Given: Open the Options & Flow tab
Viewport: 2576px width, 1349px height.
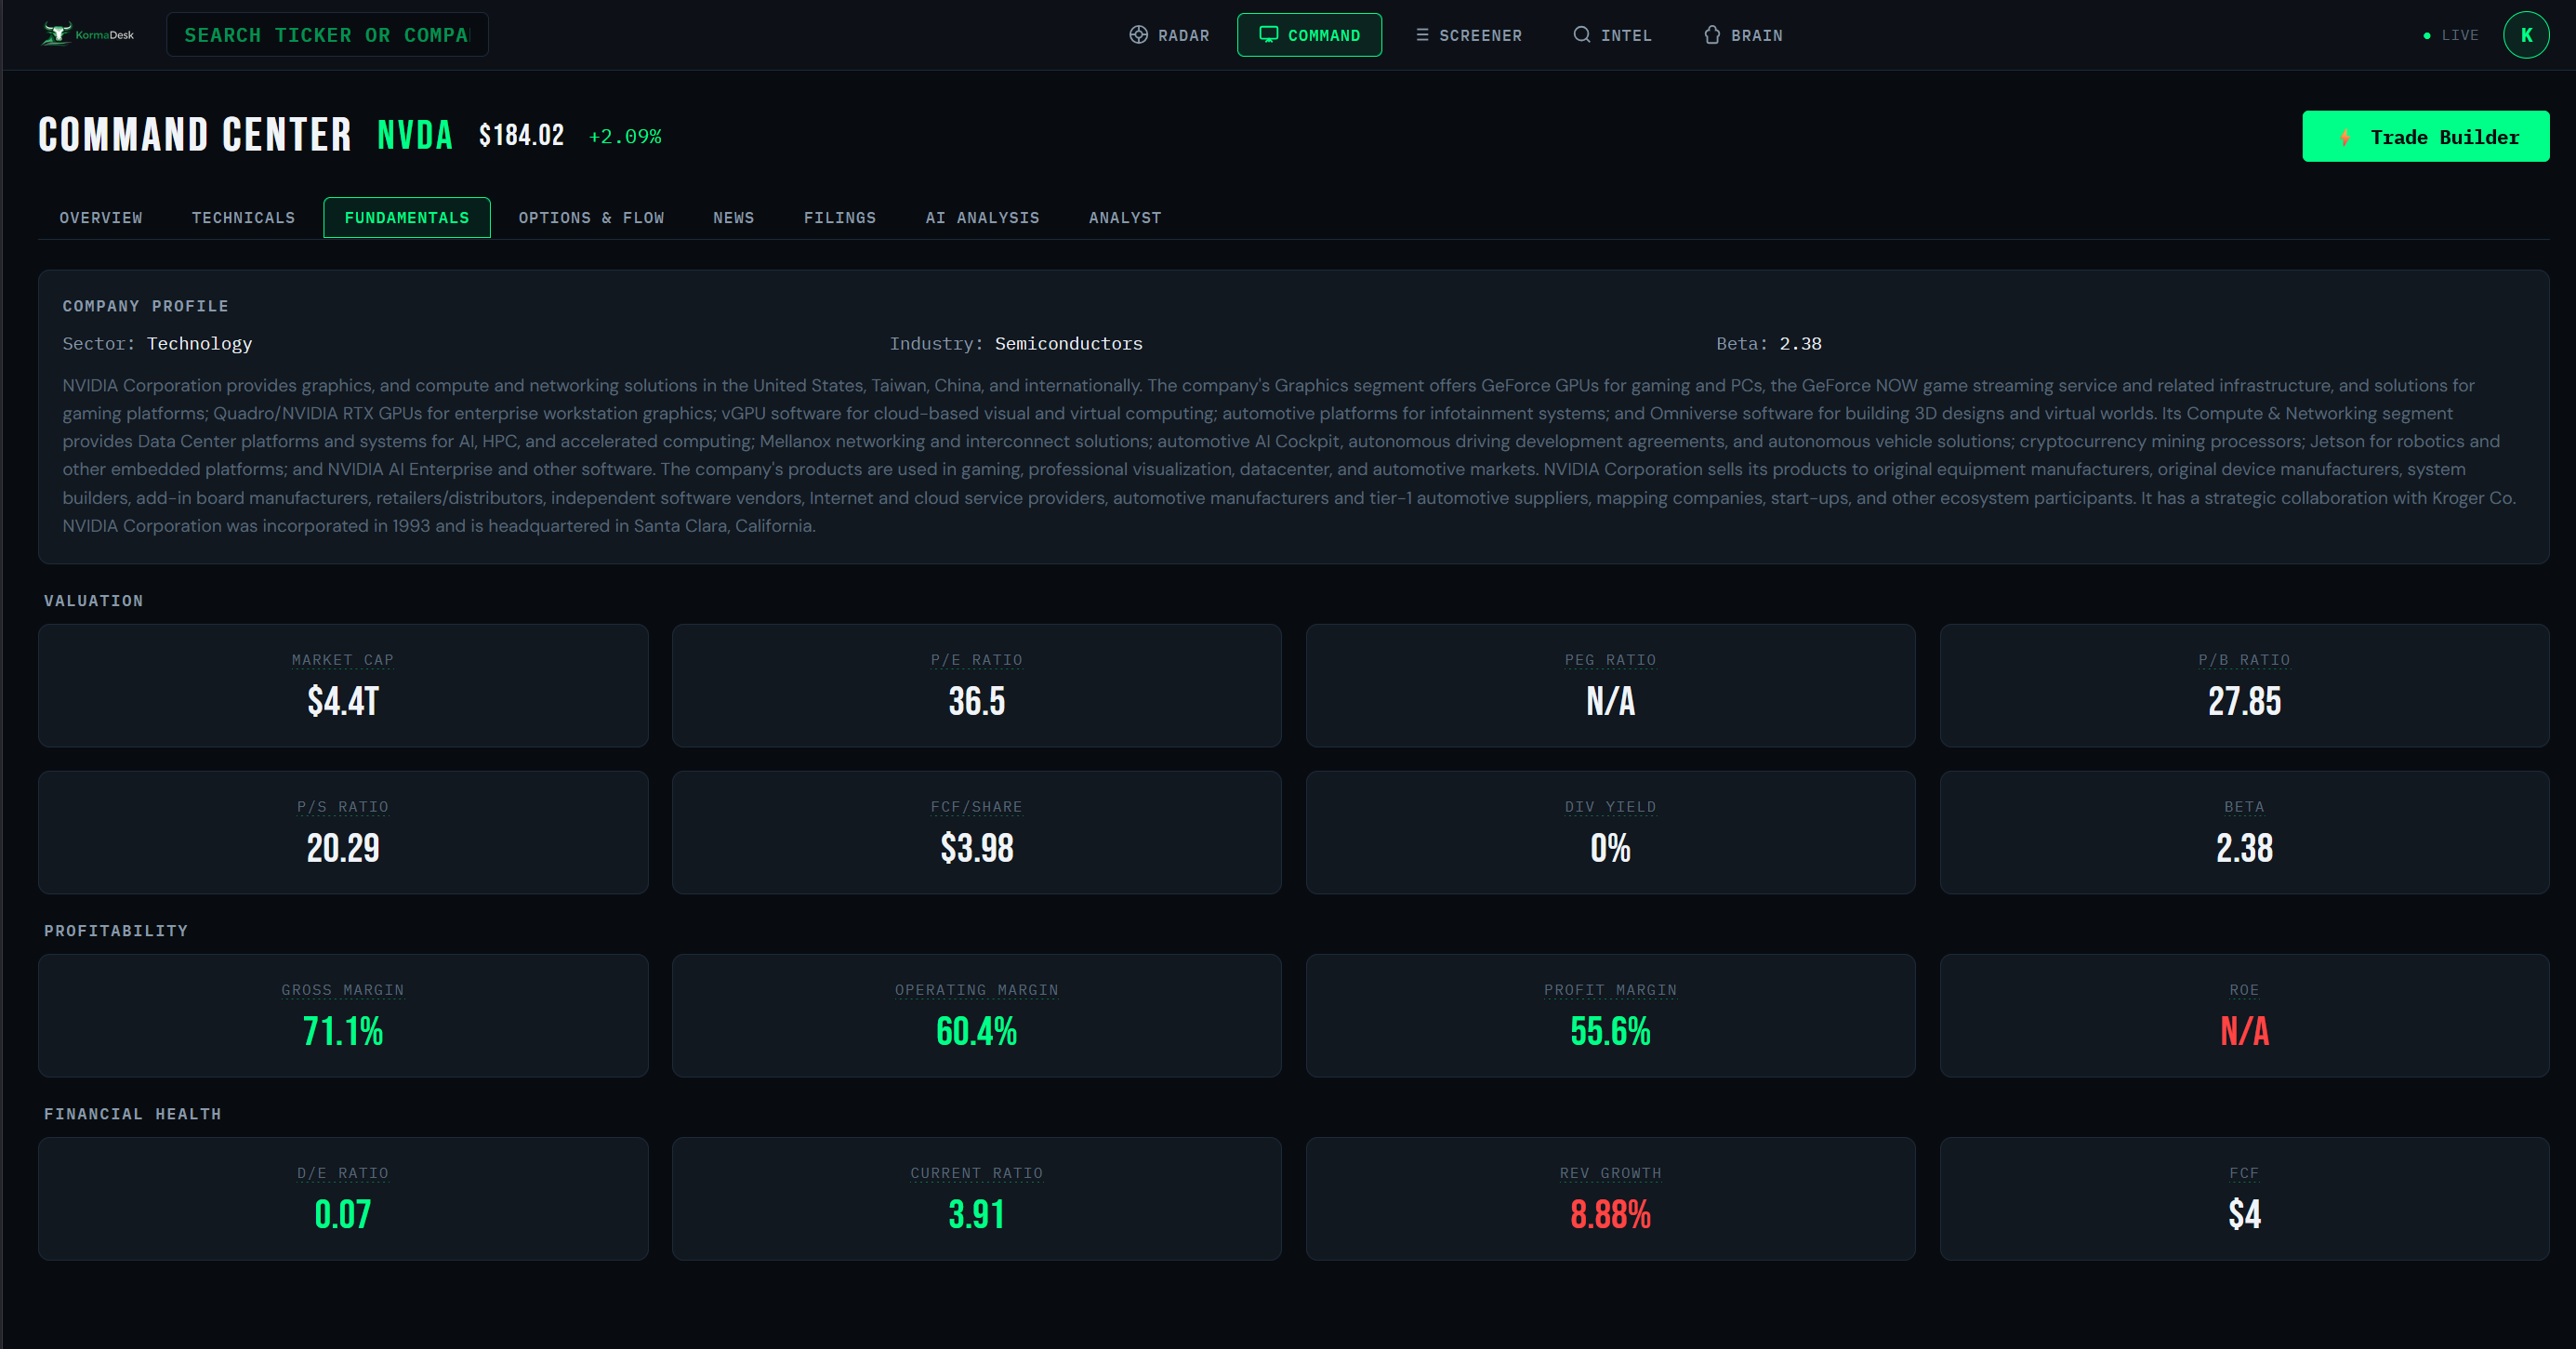Looking at the screenshot, I should pos(591,218).
